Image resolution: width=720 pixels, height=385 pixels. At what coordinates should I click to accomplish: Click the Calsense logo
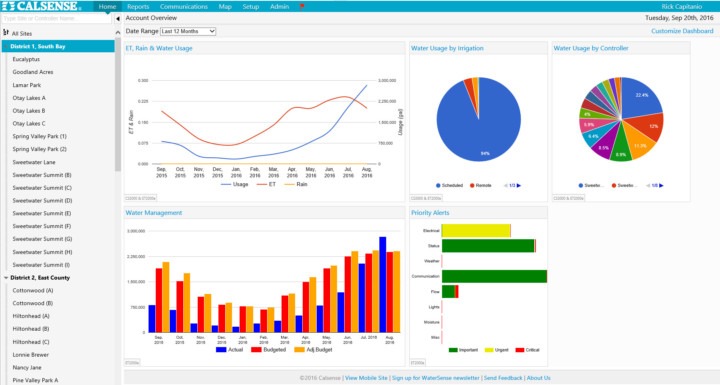pos(42,6)
